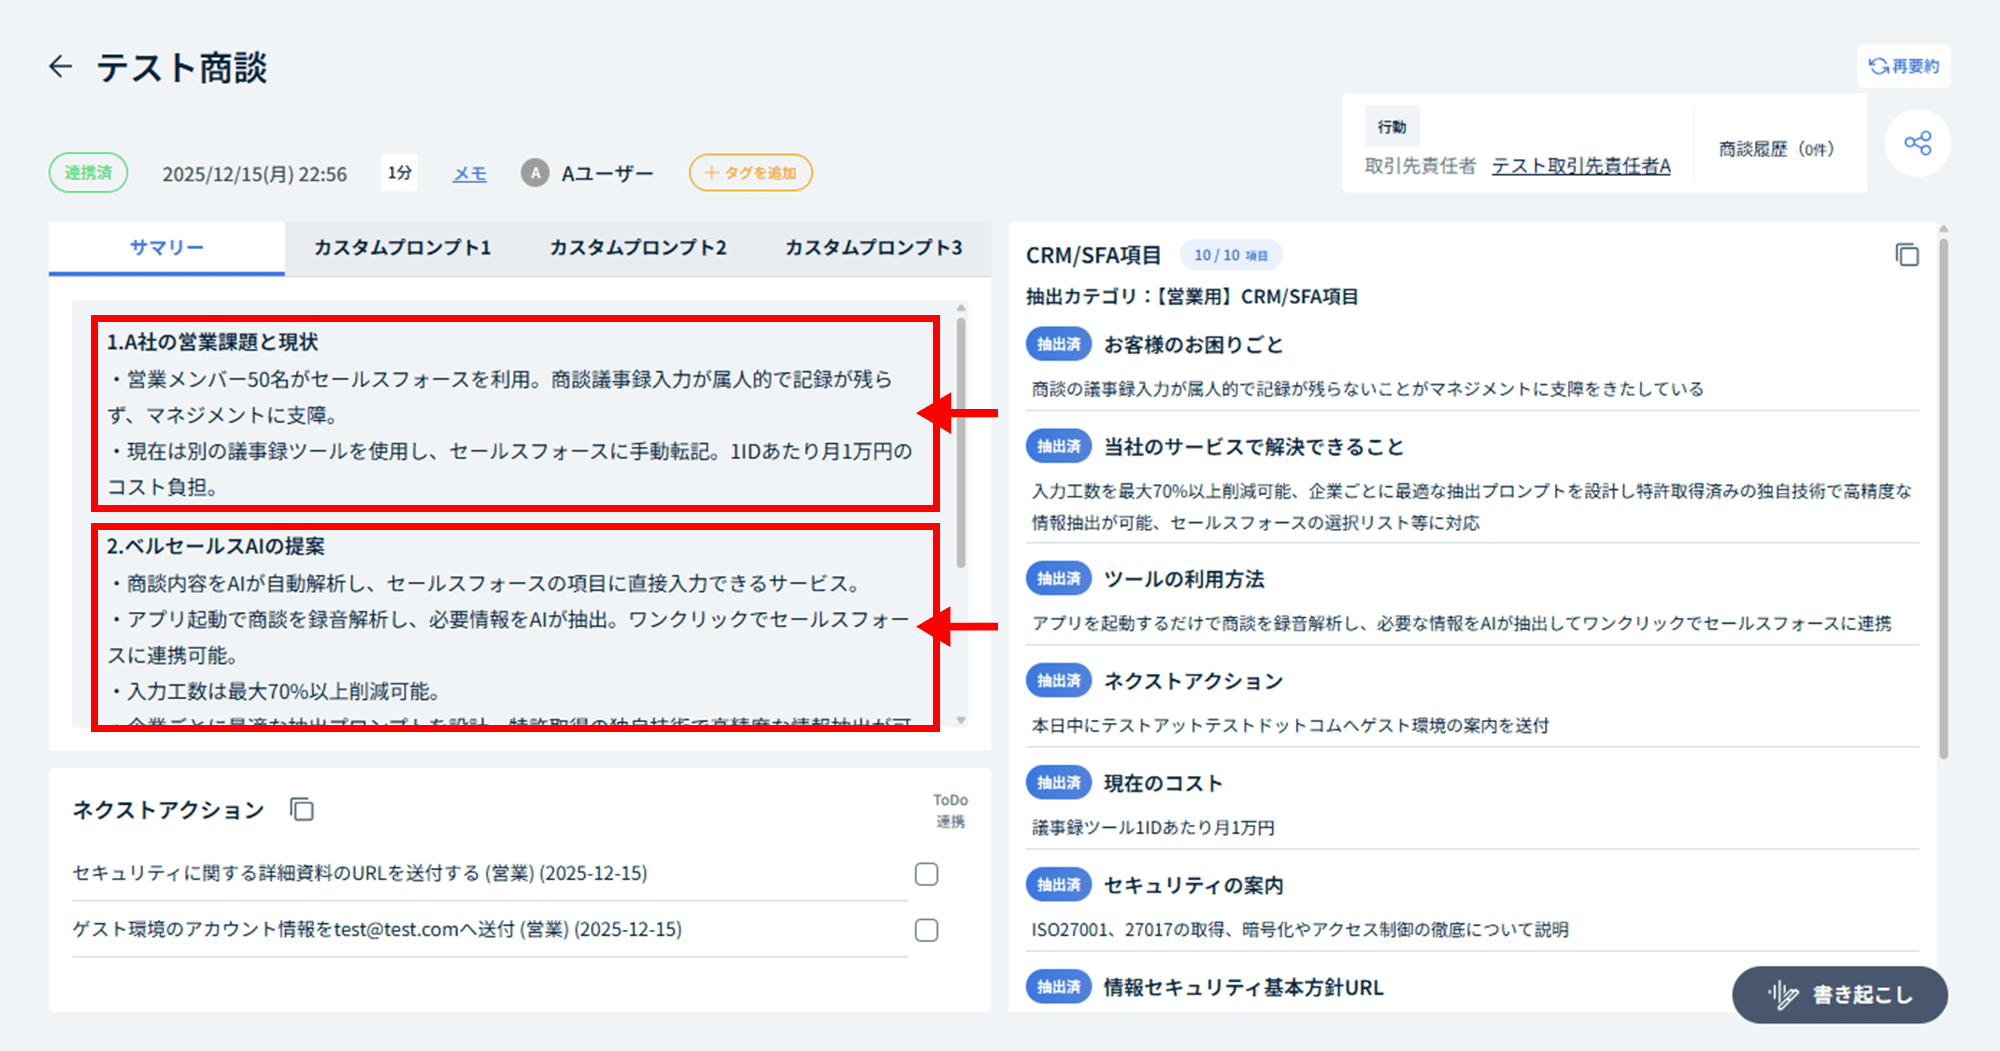2000x1051 pixels.
Task: Switch to the サマリー tab
Action: (166, 248)
